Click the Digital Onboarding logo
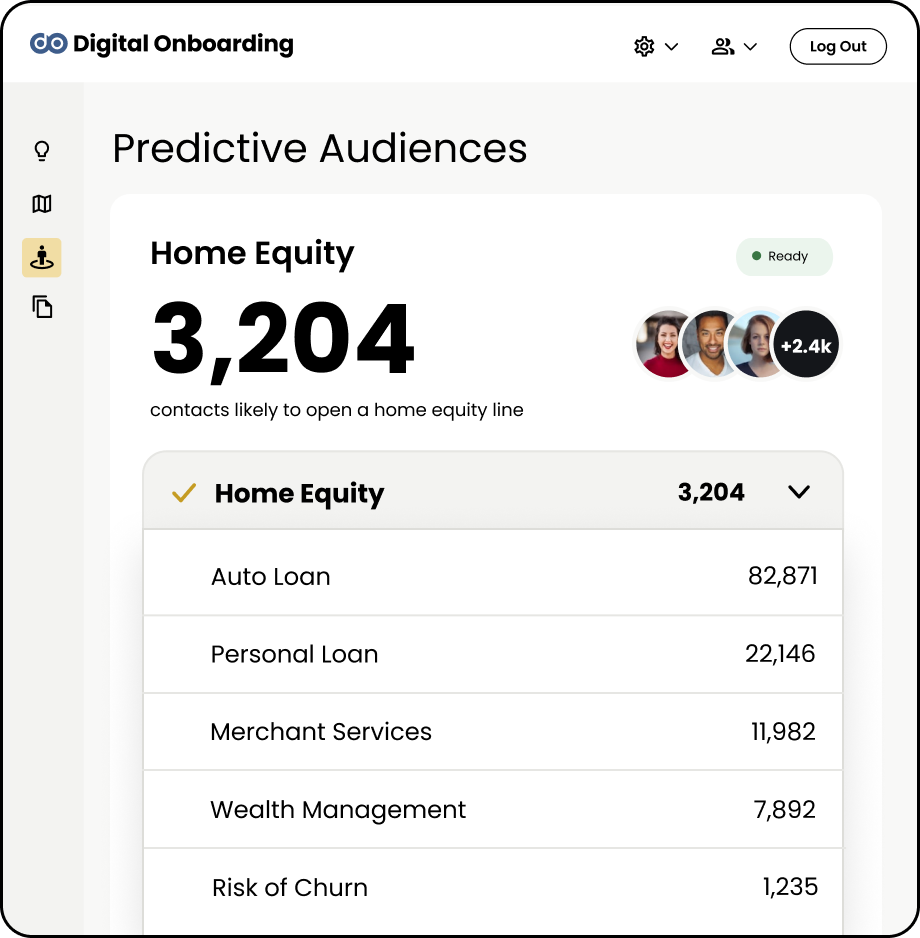 coord(162,44)
